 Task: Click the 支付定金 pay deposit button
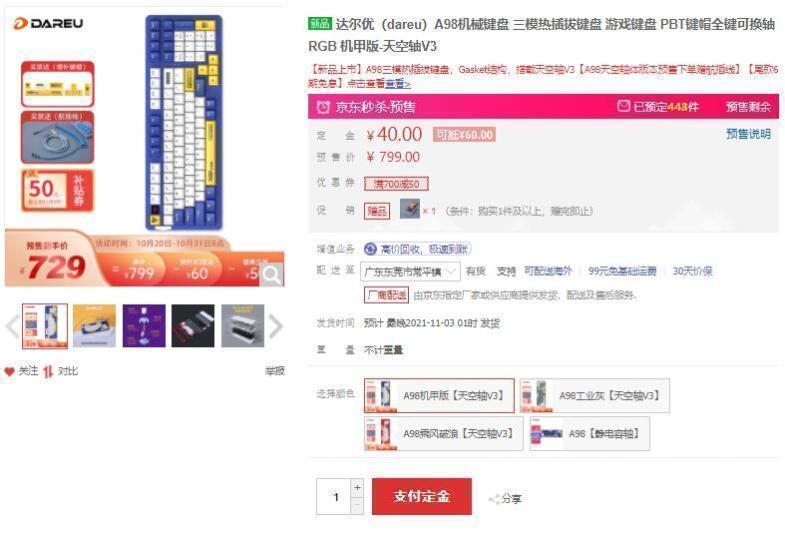(x=422, y=496)
